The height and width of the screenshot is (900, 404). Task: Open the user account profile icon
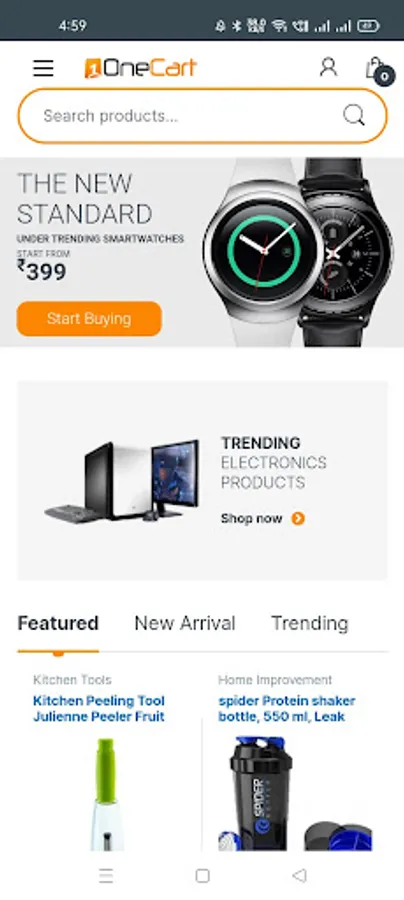pos(328,67)
